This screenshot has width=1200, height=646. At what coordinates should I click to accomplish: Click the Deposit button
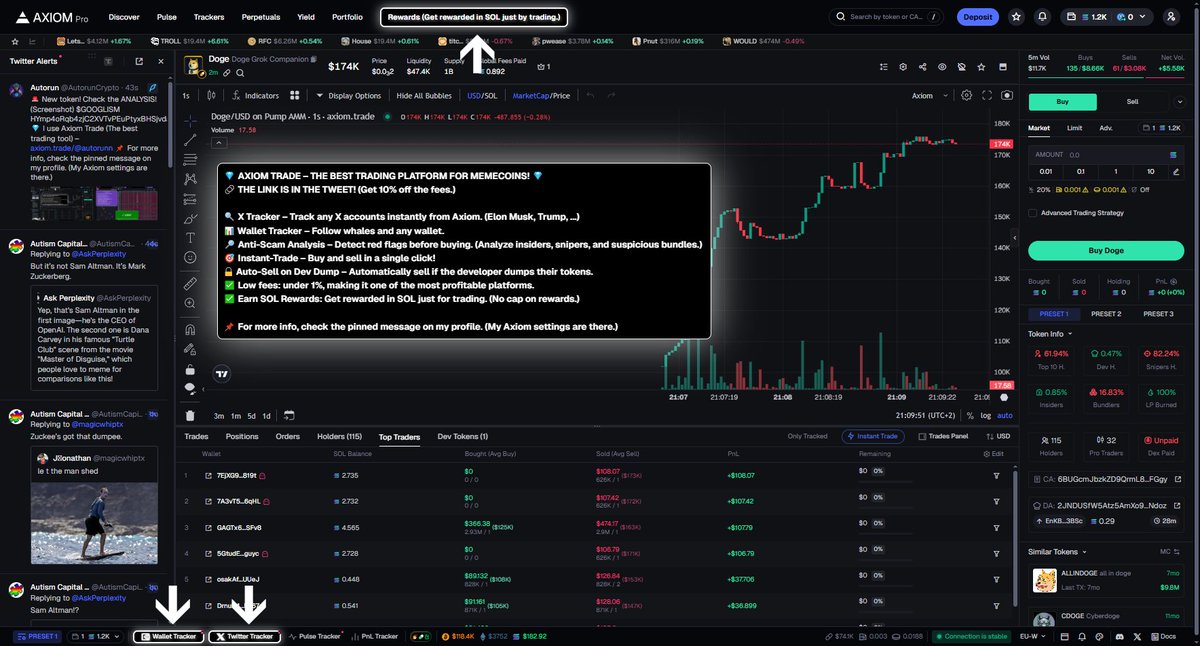tap(977, 17)
